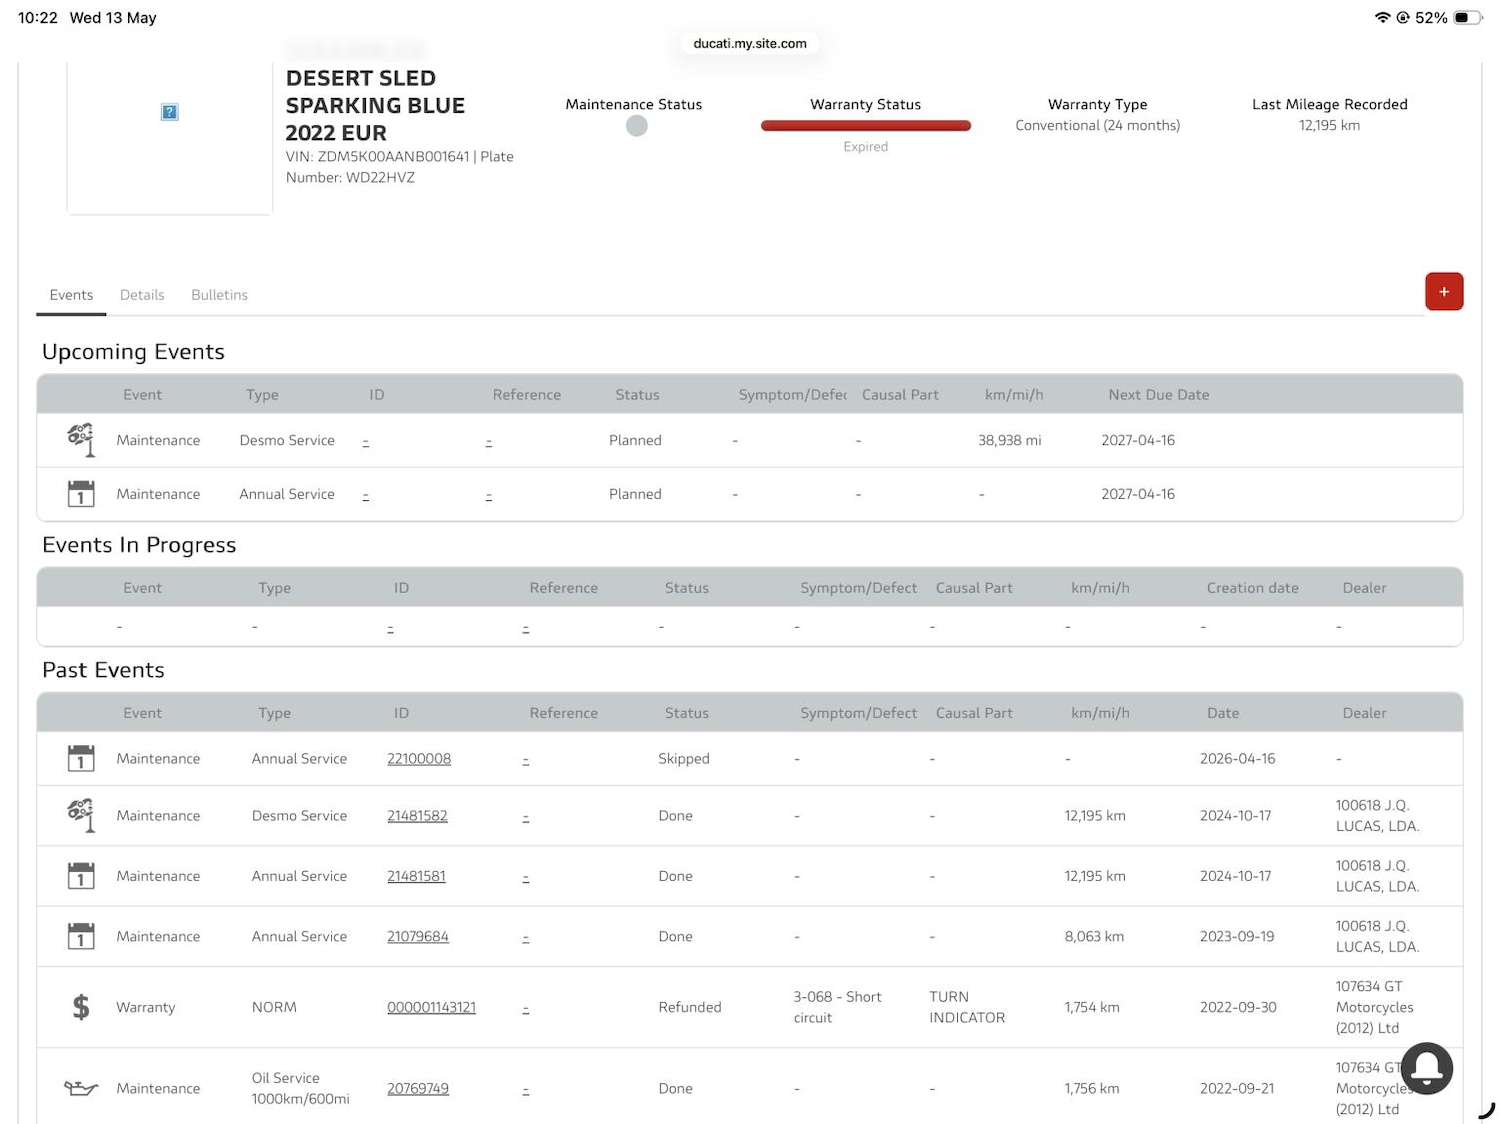Click the calendar icon for event 21079684

coord(81,936)
